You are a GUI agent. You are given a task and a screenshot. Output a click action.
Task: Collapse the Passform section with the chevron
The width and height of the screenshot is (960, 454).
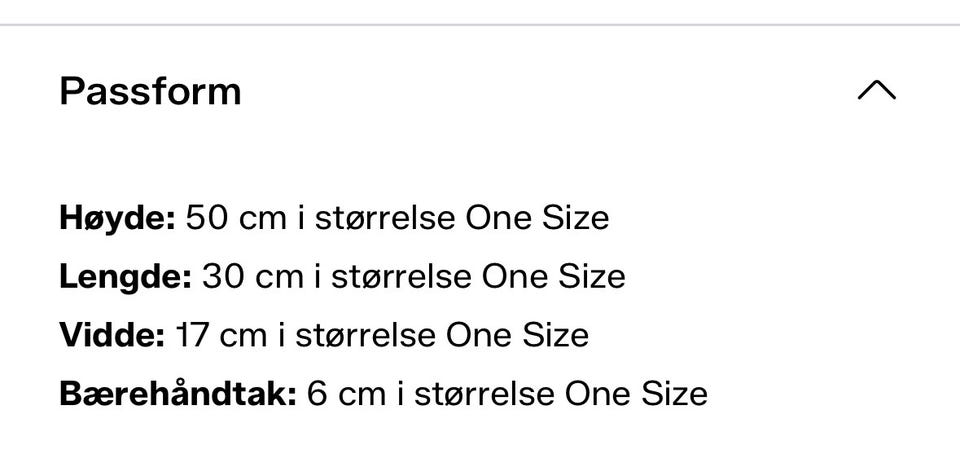pyautogui.click(x=877, y=90)
